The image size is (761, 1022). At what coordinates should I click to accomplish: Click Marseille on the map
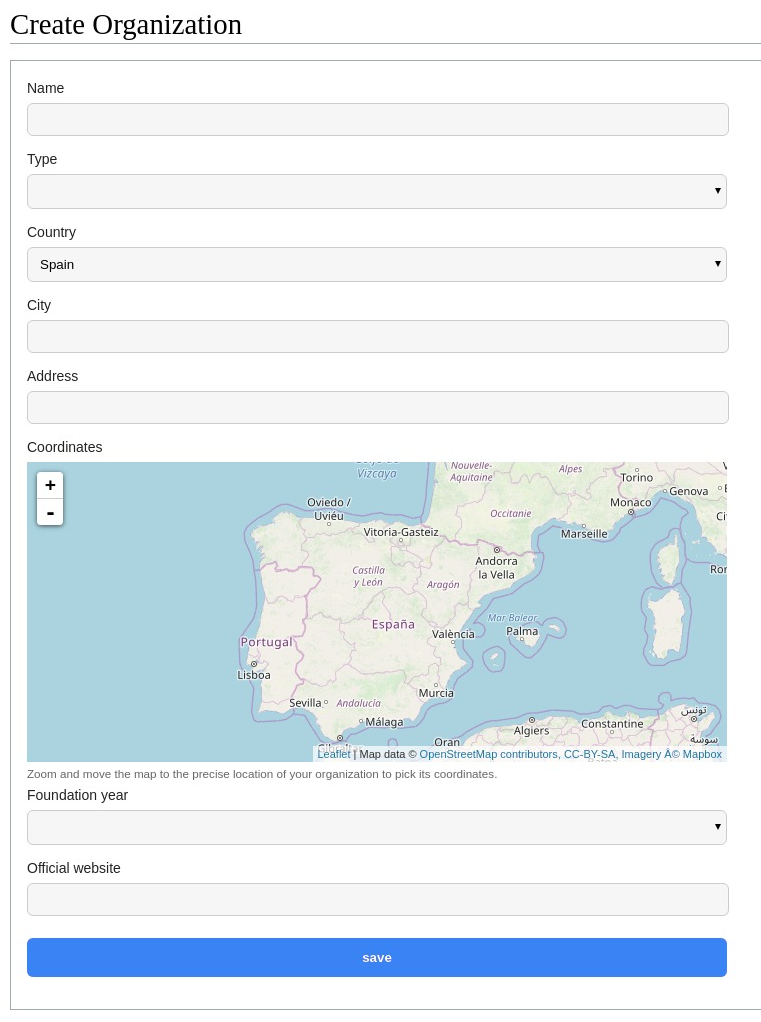pos(584,534)
